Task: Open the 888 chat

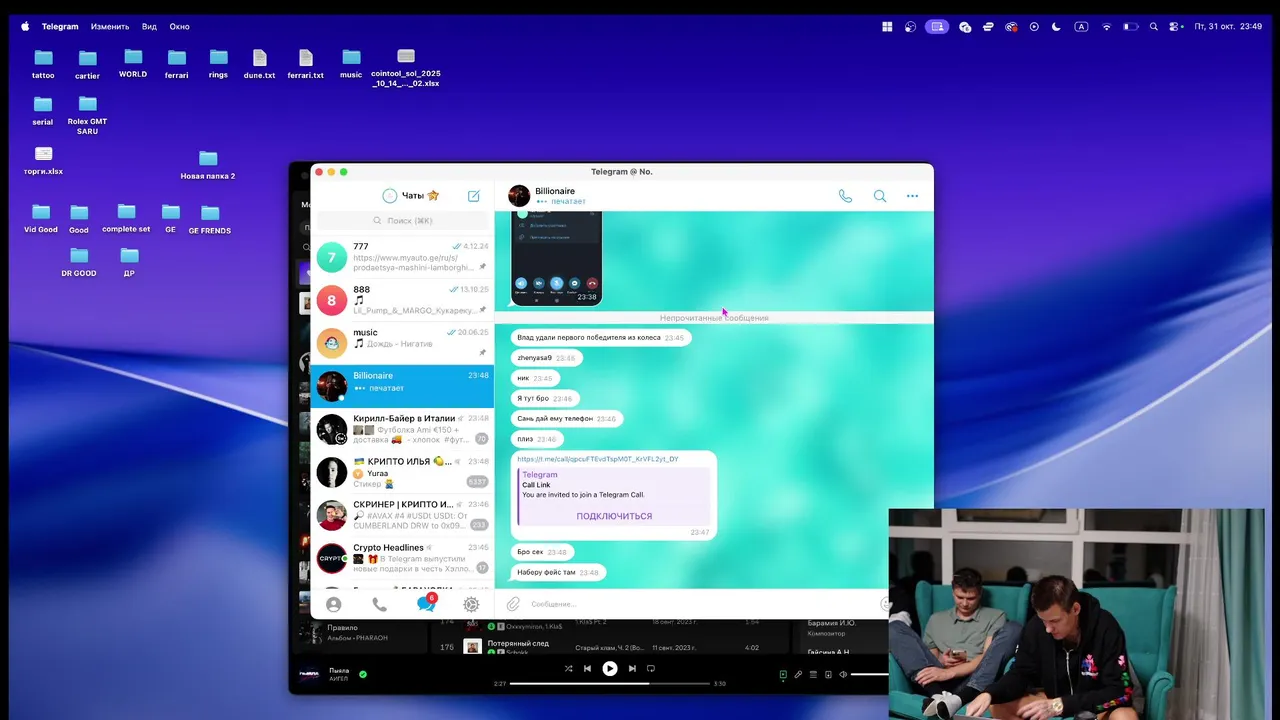Action: pos(402,300)
